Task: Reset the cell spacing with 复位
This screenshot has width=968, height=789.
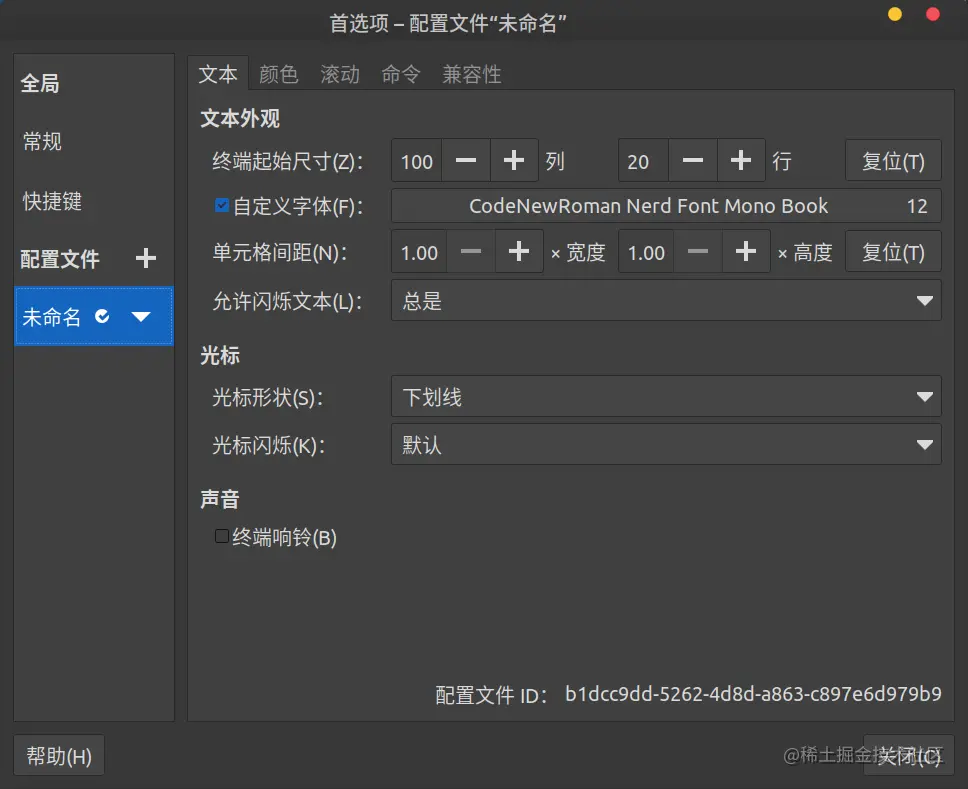Action: click(893, 251)
